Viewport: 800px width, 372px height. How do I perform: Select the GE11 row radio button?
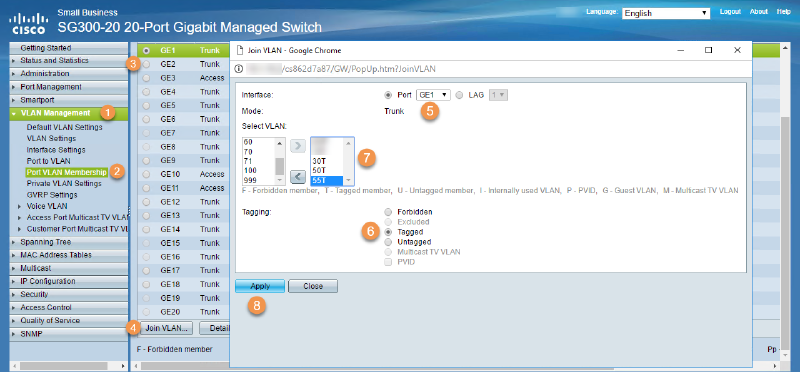(147, 188)
